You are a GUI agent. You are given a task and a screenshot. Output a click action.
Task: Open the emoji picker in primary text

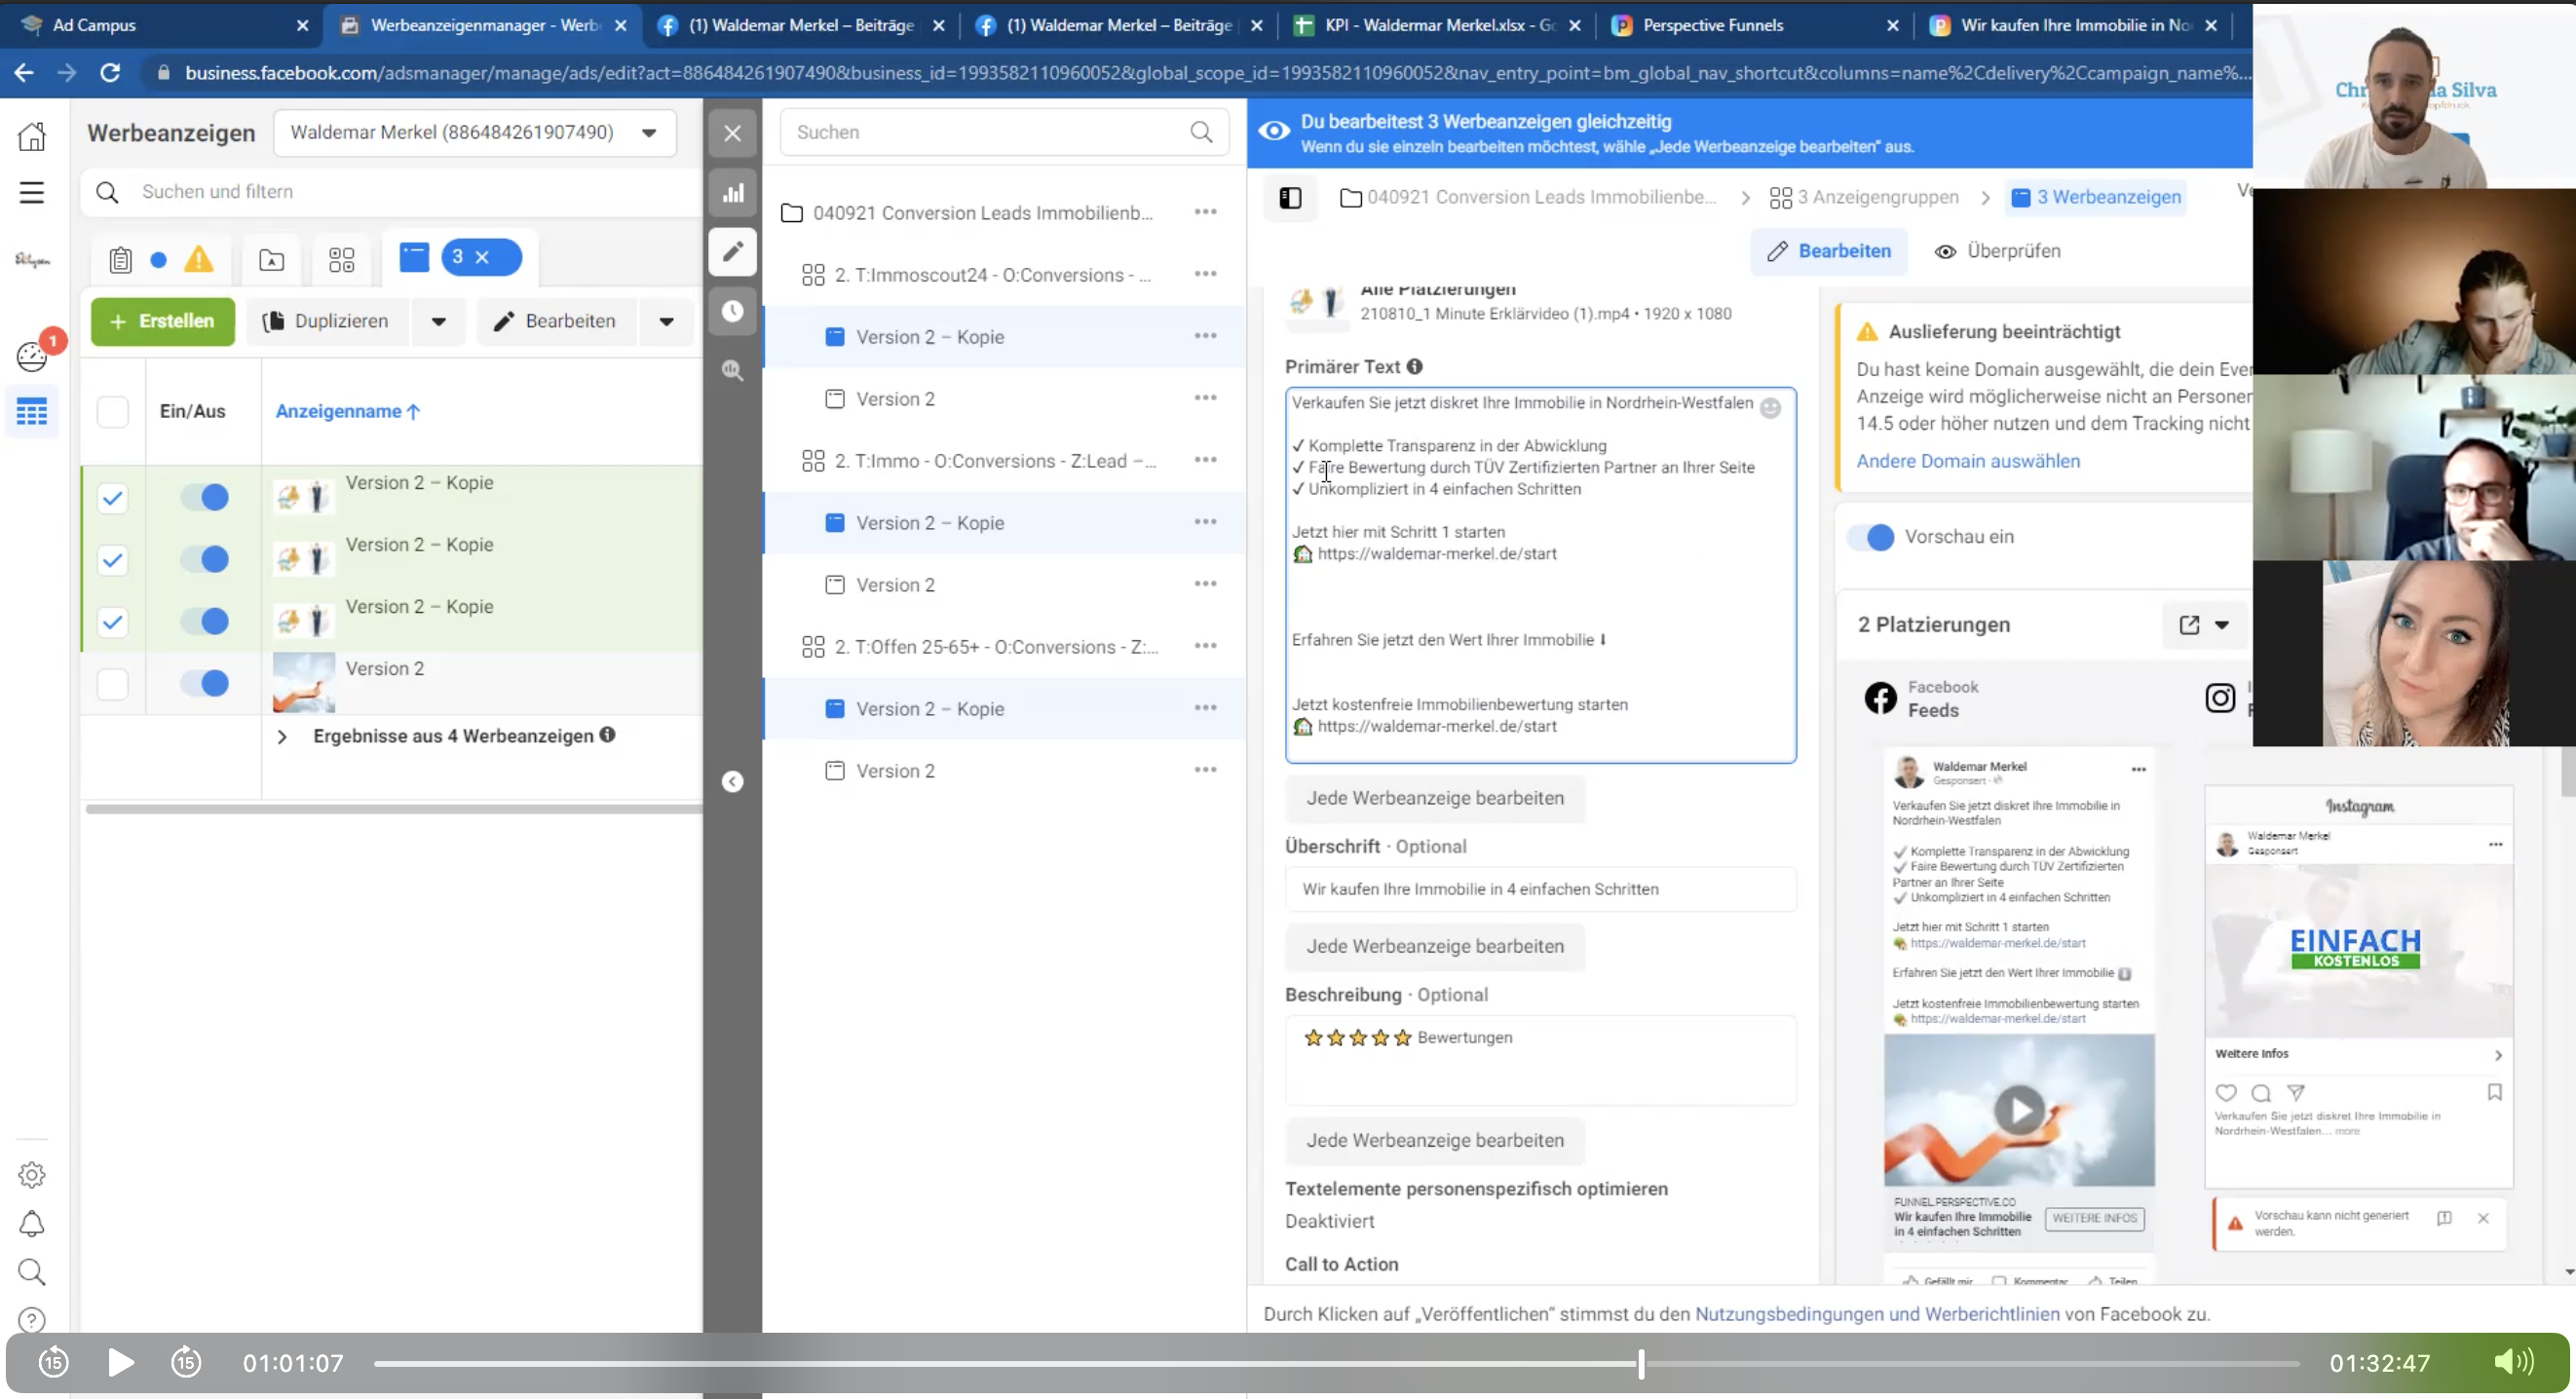pyautogui.click(x=1770, y=408)
